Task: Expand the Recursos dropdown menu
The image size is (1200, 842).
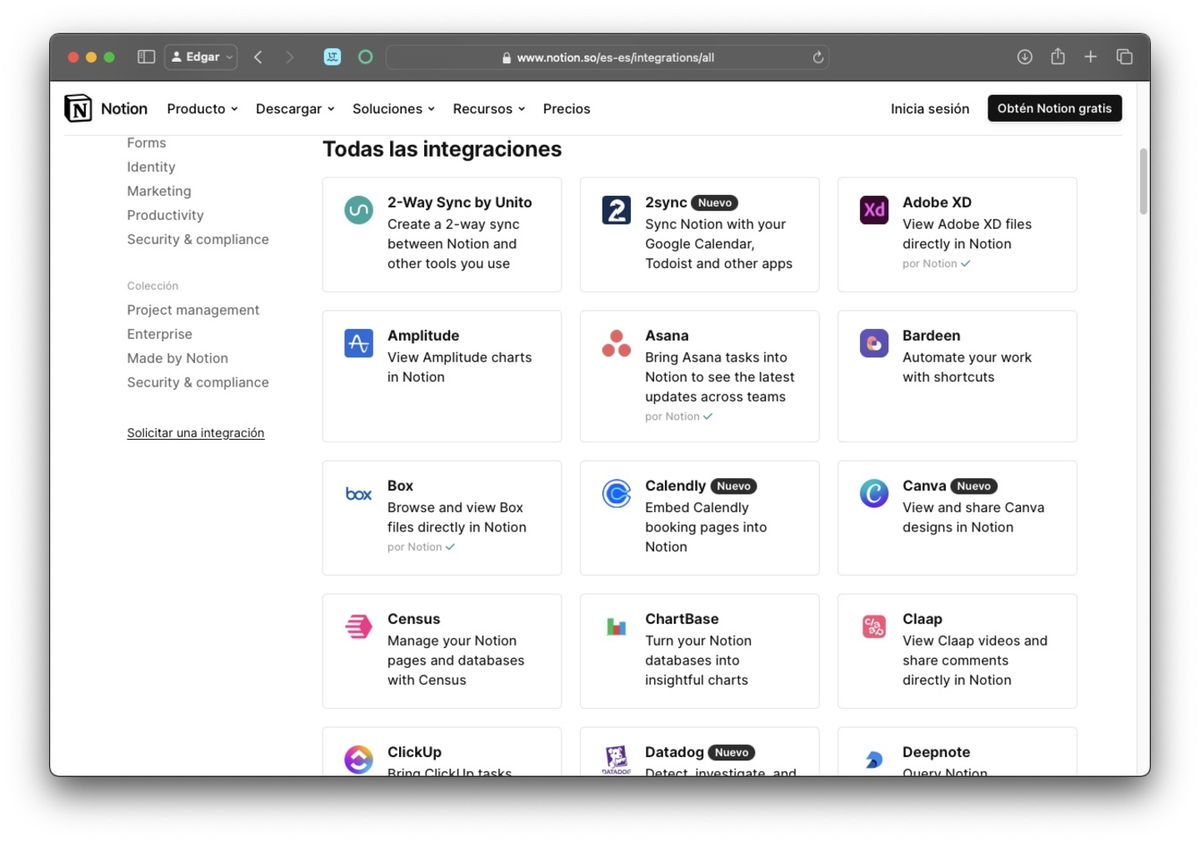Action: (x=488, y=108)
